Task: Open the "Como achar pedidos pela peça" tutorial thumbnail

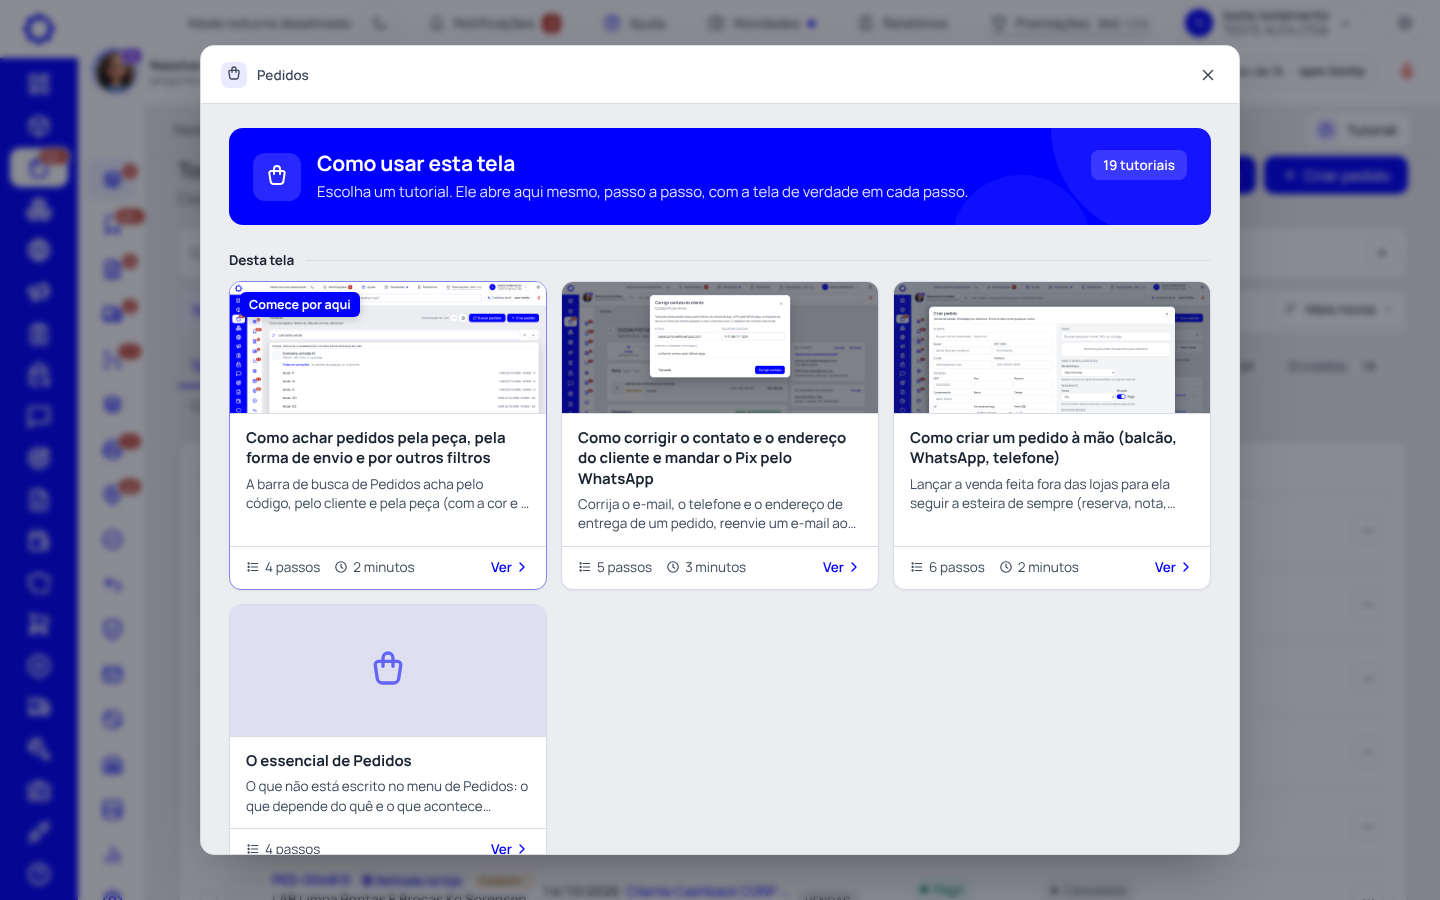Action: (x=388, y=348)
